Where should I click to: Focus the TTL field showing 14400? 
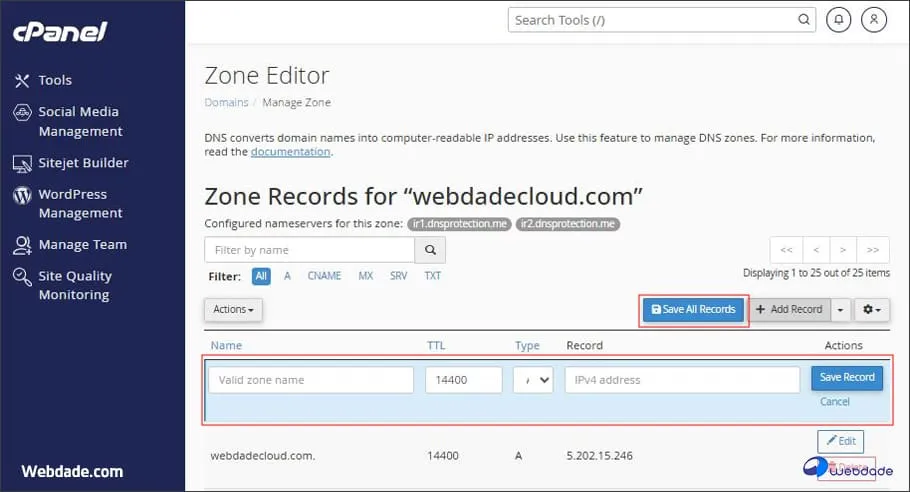(x=464, y=380)
